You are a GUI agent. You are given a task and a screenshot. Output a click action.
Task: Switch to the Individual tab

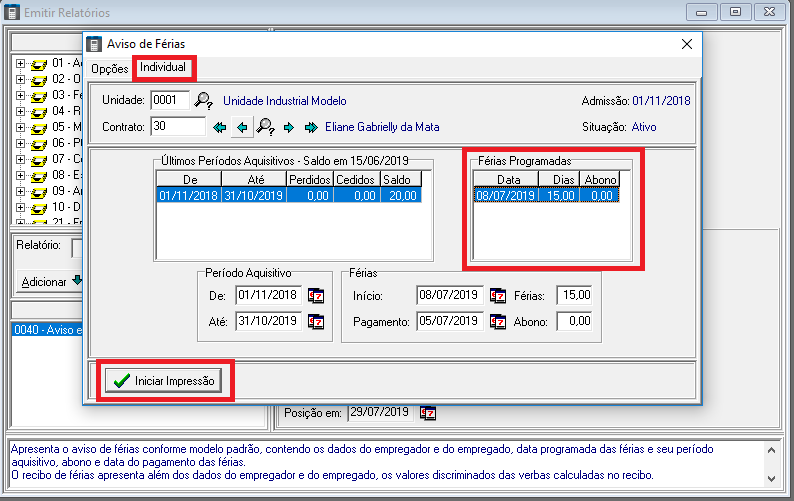pyautogui.click(x=163, y=68)
